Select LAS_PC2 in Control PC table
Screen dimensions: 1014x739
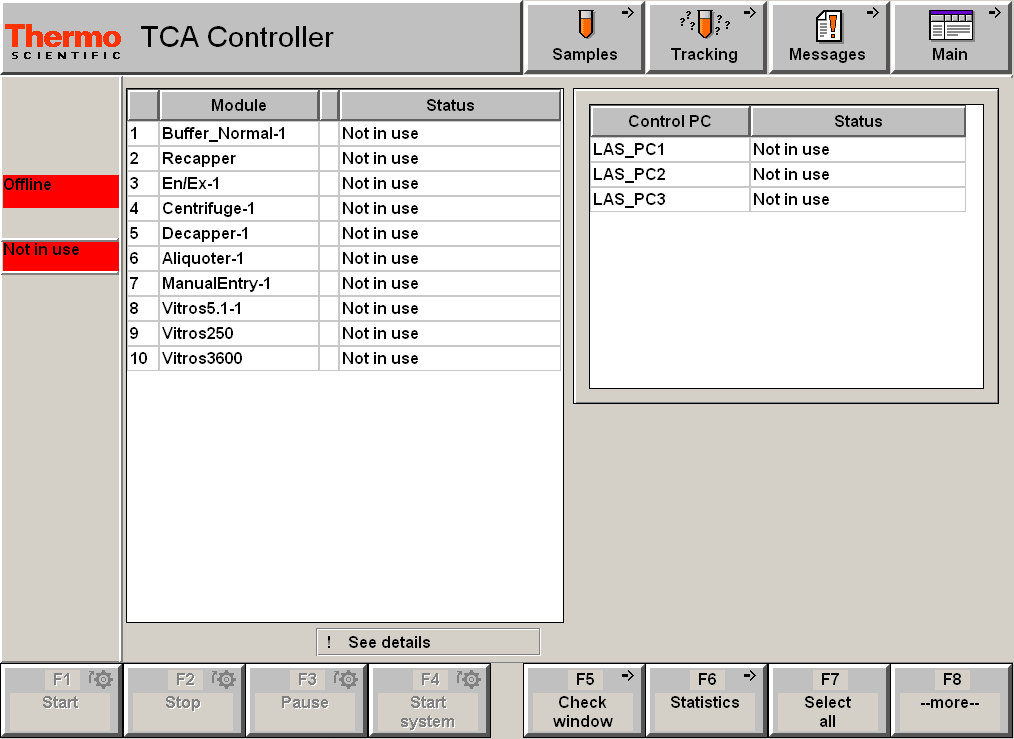778,175
